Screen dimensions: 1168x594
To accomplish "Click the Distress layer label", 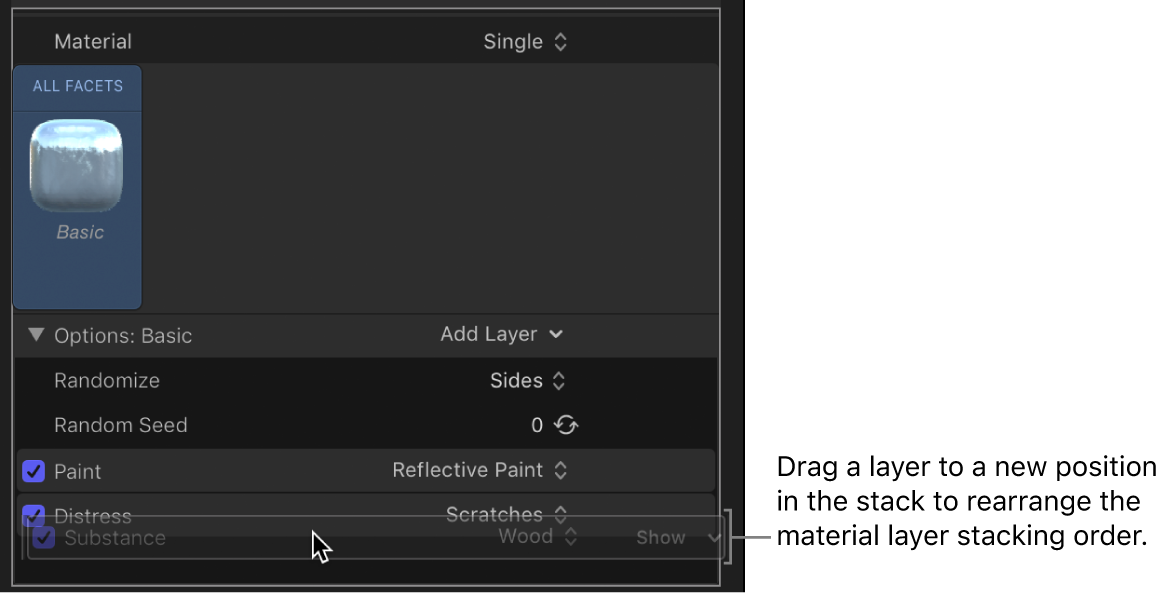I will click(94, 515).
